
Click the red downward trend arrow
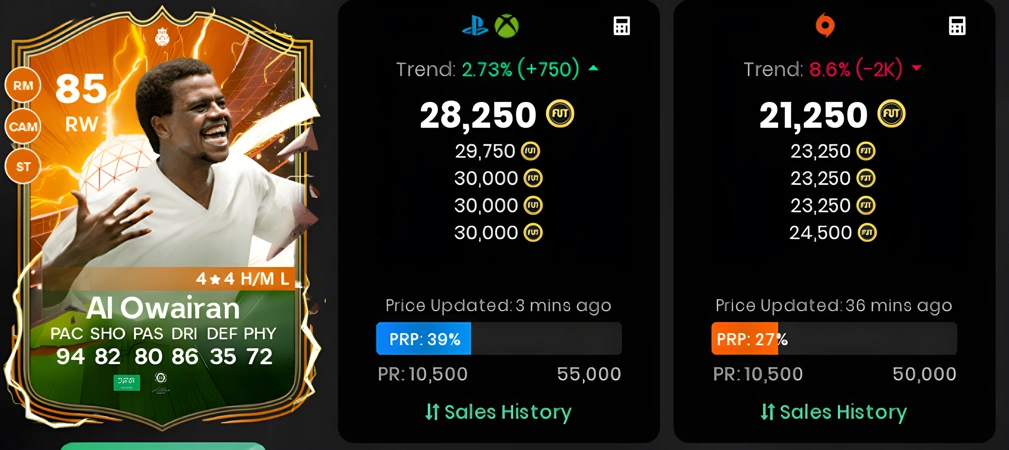coord(916,69)
